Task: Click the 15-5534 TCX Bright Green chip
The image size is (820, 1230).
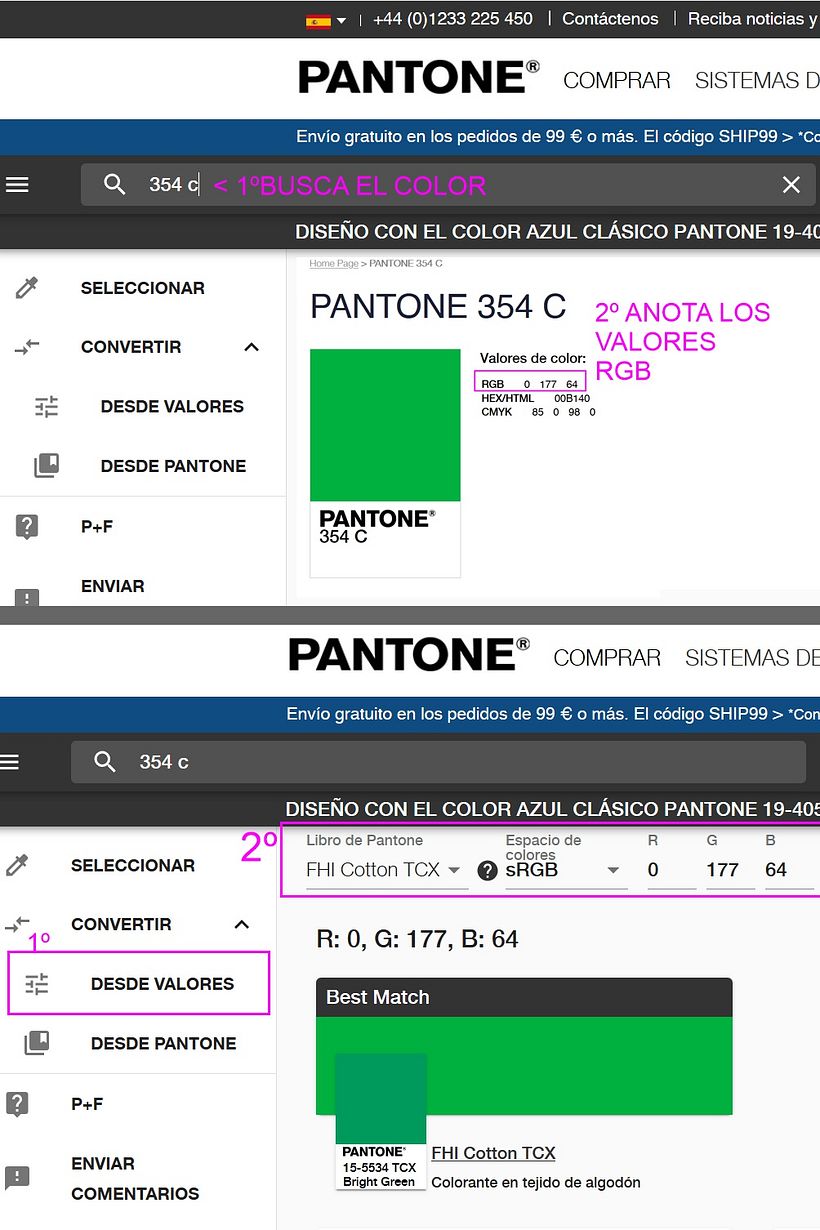Action: [x=380, y=1121]
